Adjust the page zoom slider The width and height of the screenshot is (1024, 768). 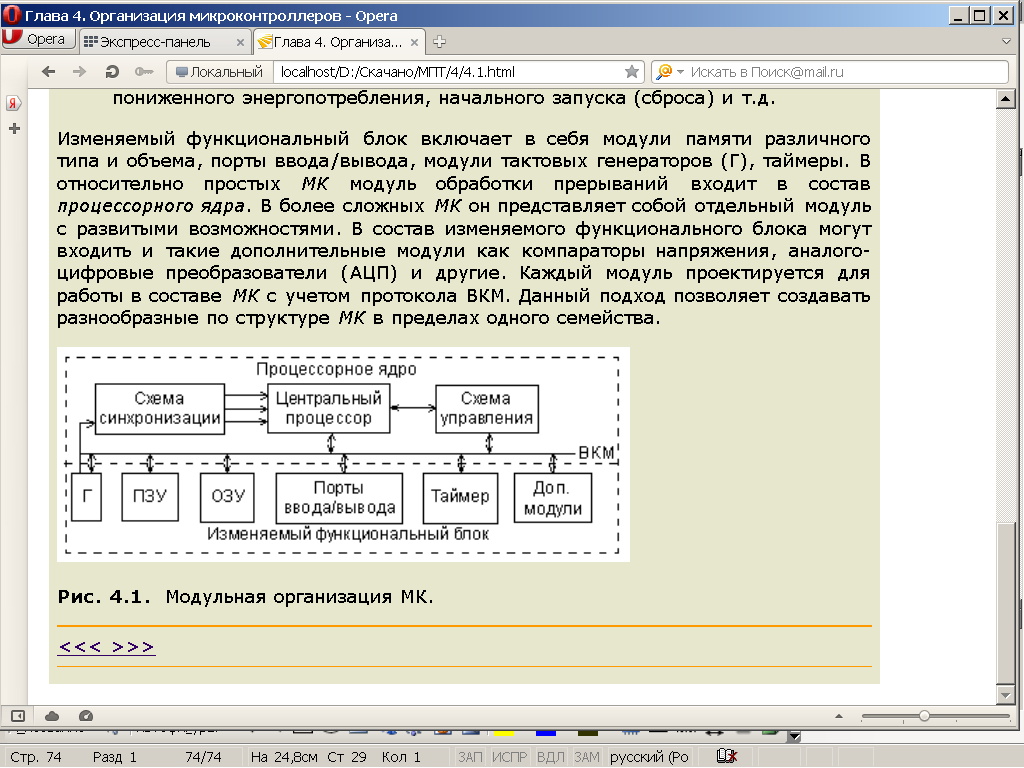tap(935, 716)
